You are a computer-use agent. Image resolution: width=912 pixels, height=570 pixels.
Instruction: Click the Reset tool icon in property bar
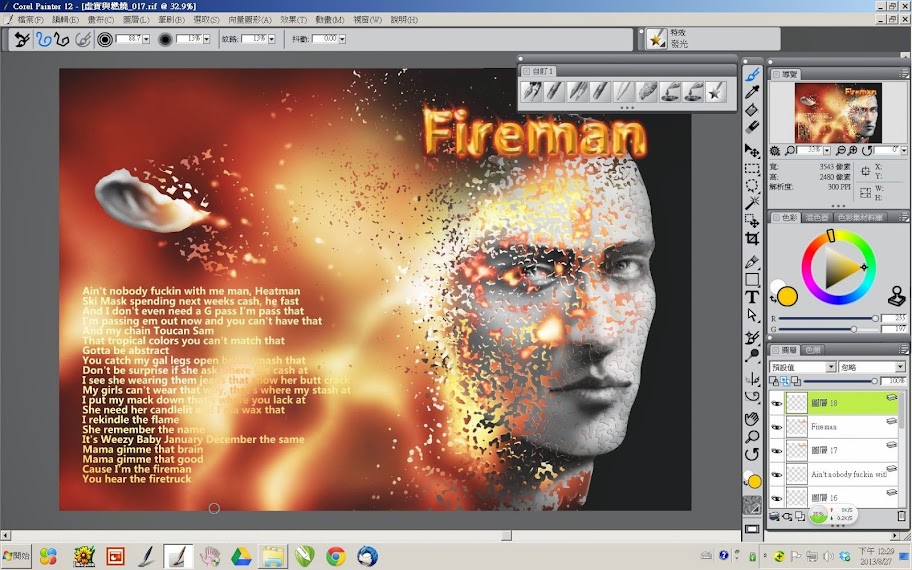(22, 40)
